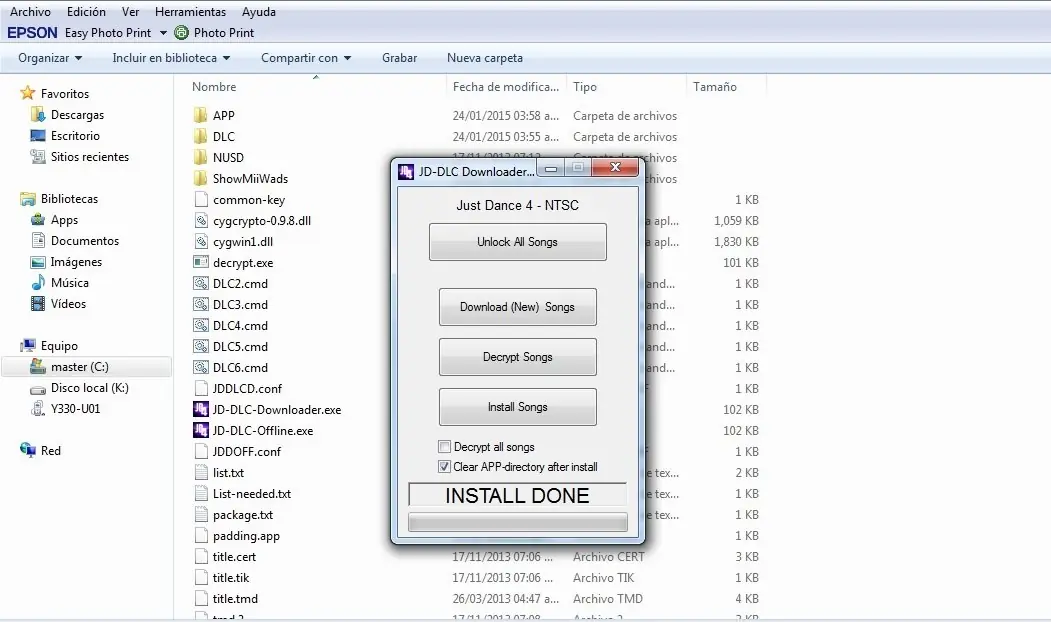Open the Incluir en biblioteca dropdown
The height and width of the screenshot is (622, 1051).
[x=171, y=58]
